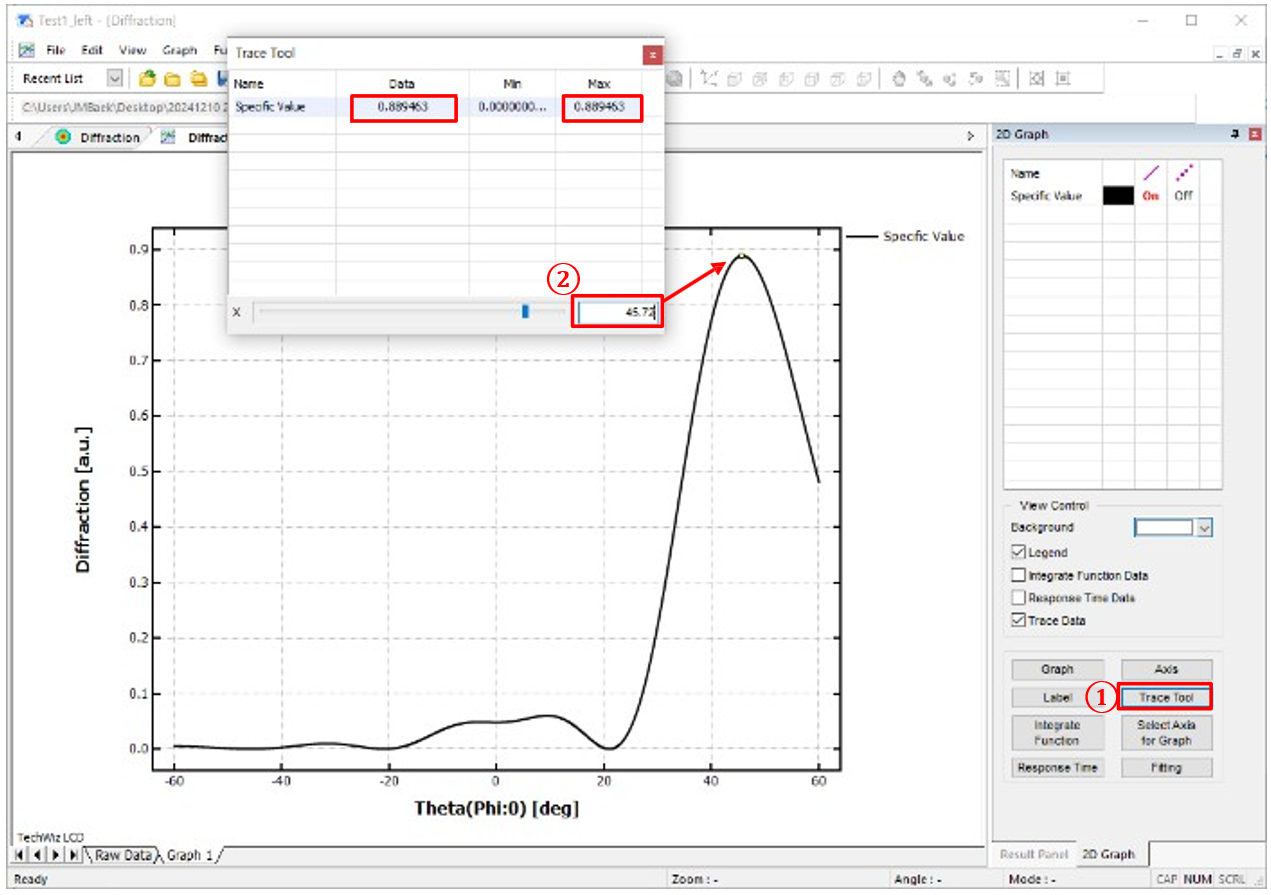The image size is (1271, 895).
Task: Click the next sheet arrow icon
Action: pos(55,855)
